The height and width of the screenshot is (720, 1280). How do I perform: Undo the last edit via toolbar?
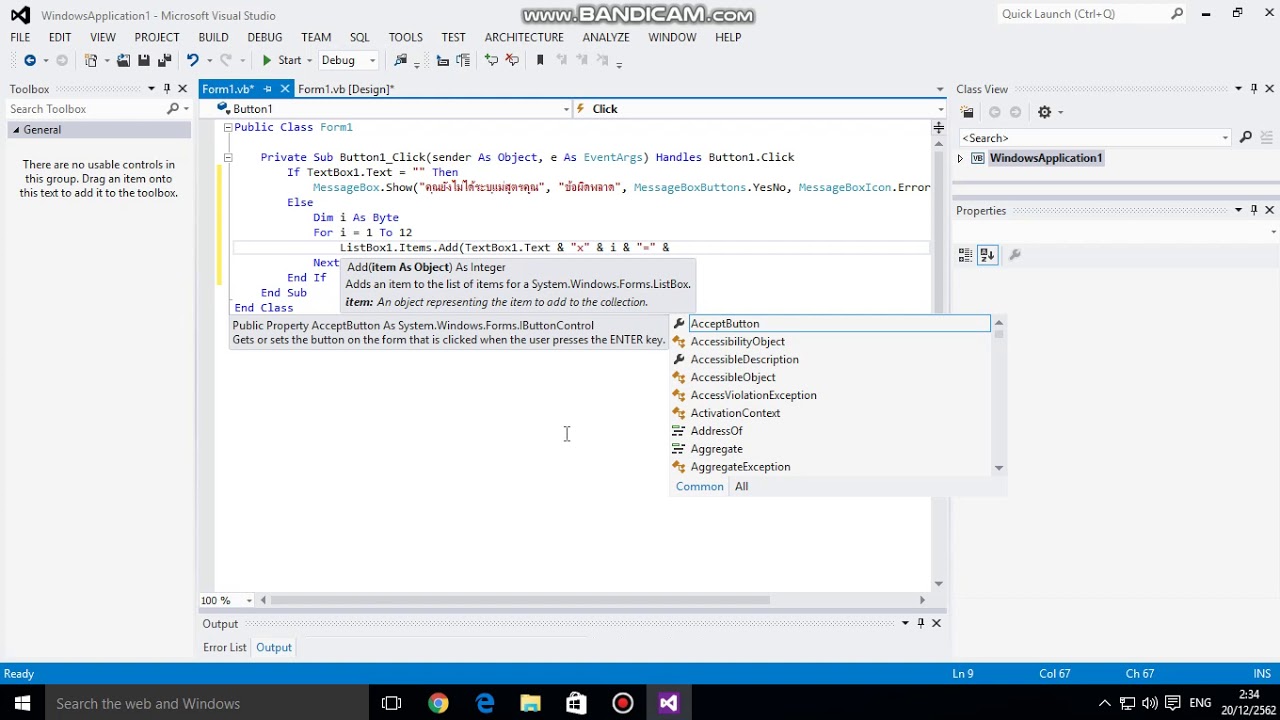[x=192, y=61]
